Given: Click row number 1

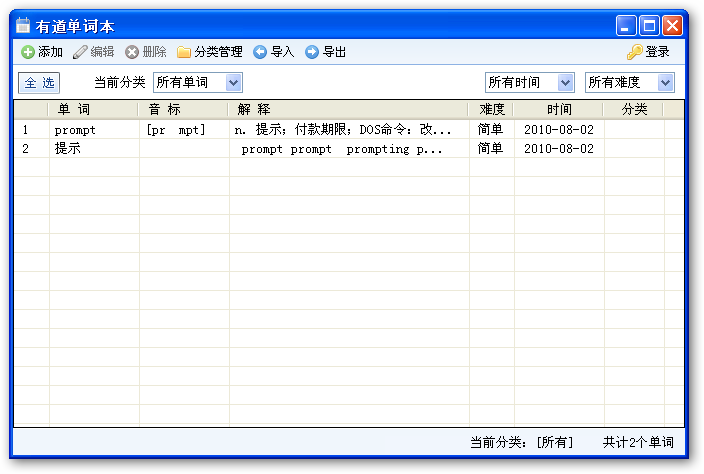Looking at the screenshot, I should pos(26,130).
